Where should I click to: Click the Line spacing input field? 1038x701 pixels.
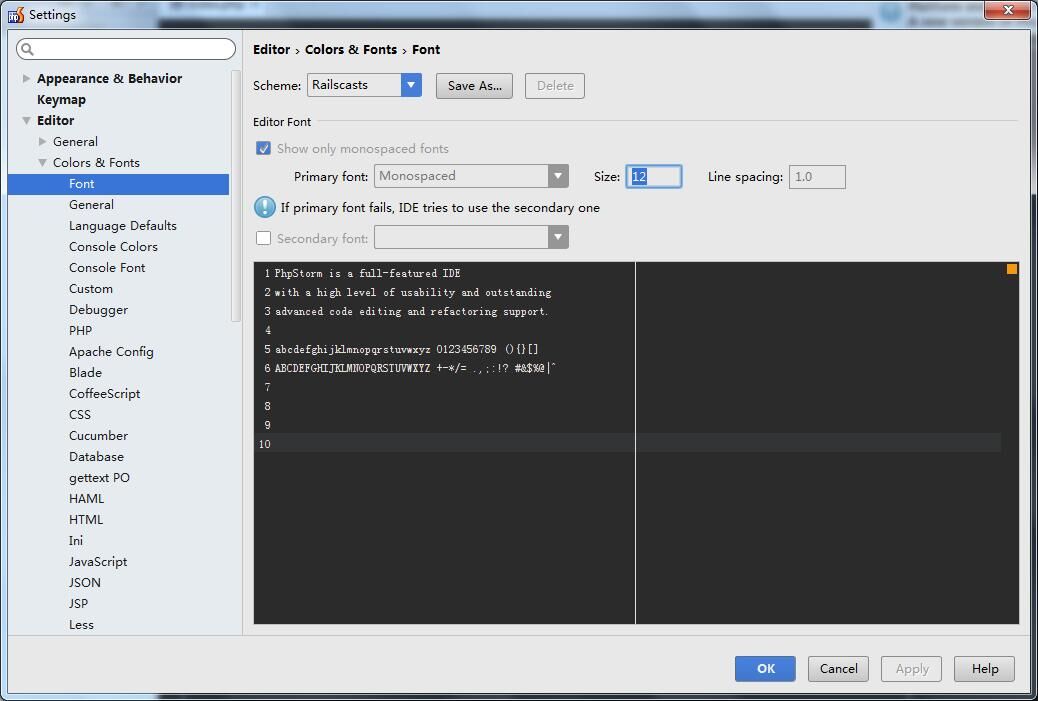817,177
